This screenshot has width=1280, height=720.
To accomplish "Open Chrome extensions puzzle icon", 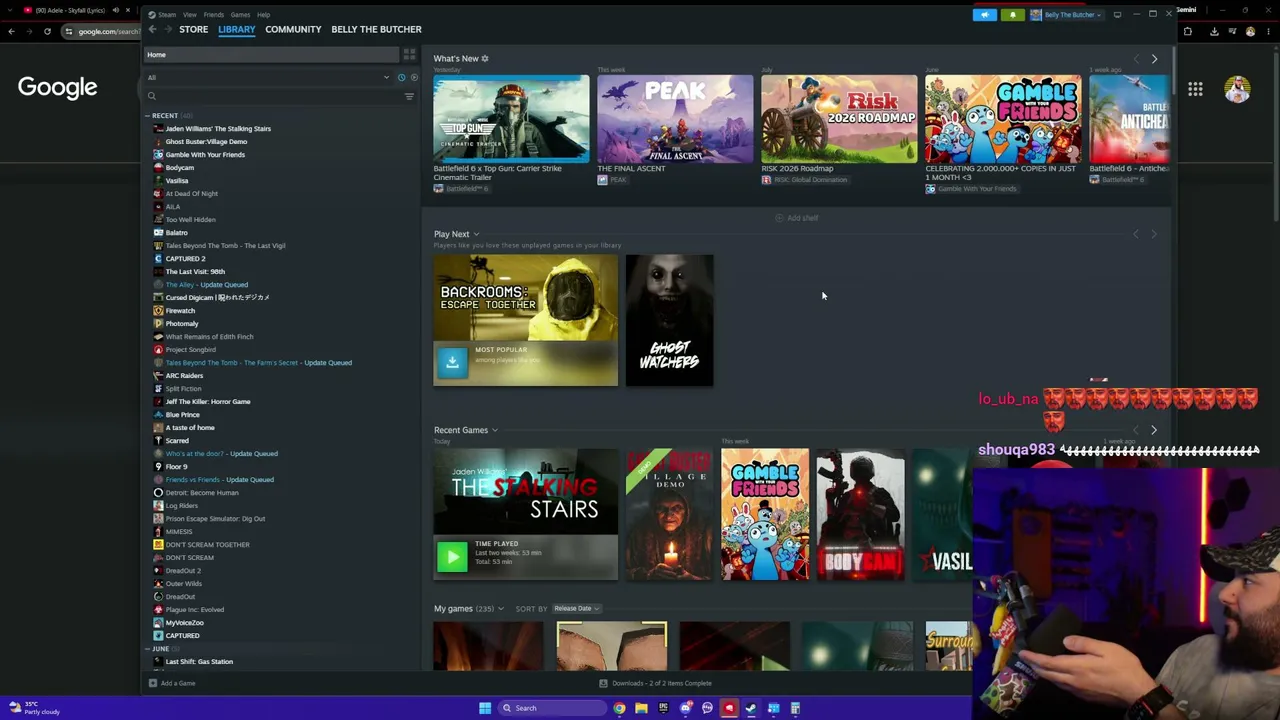I will (x=1188, y=31).
